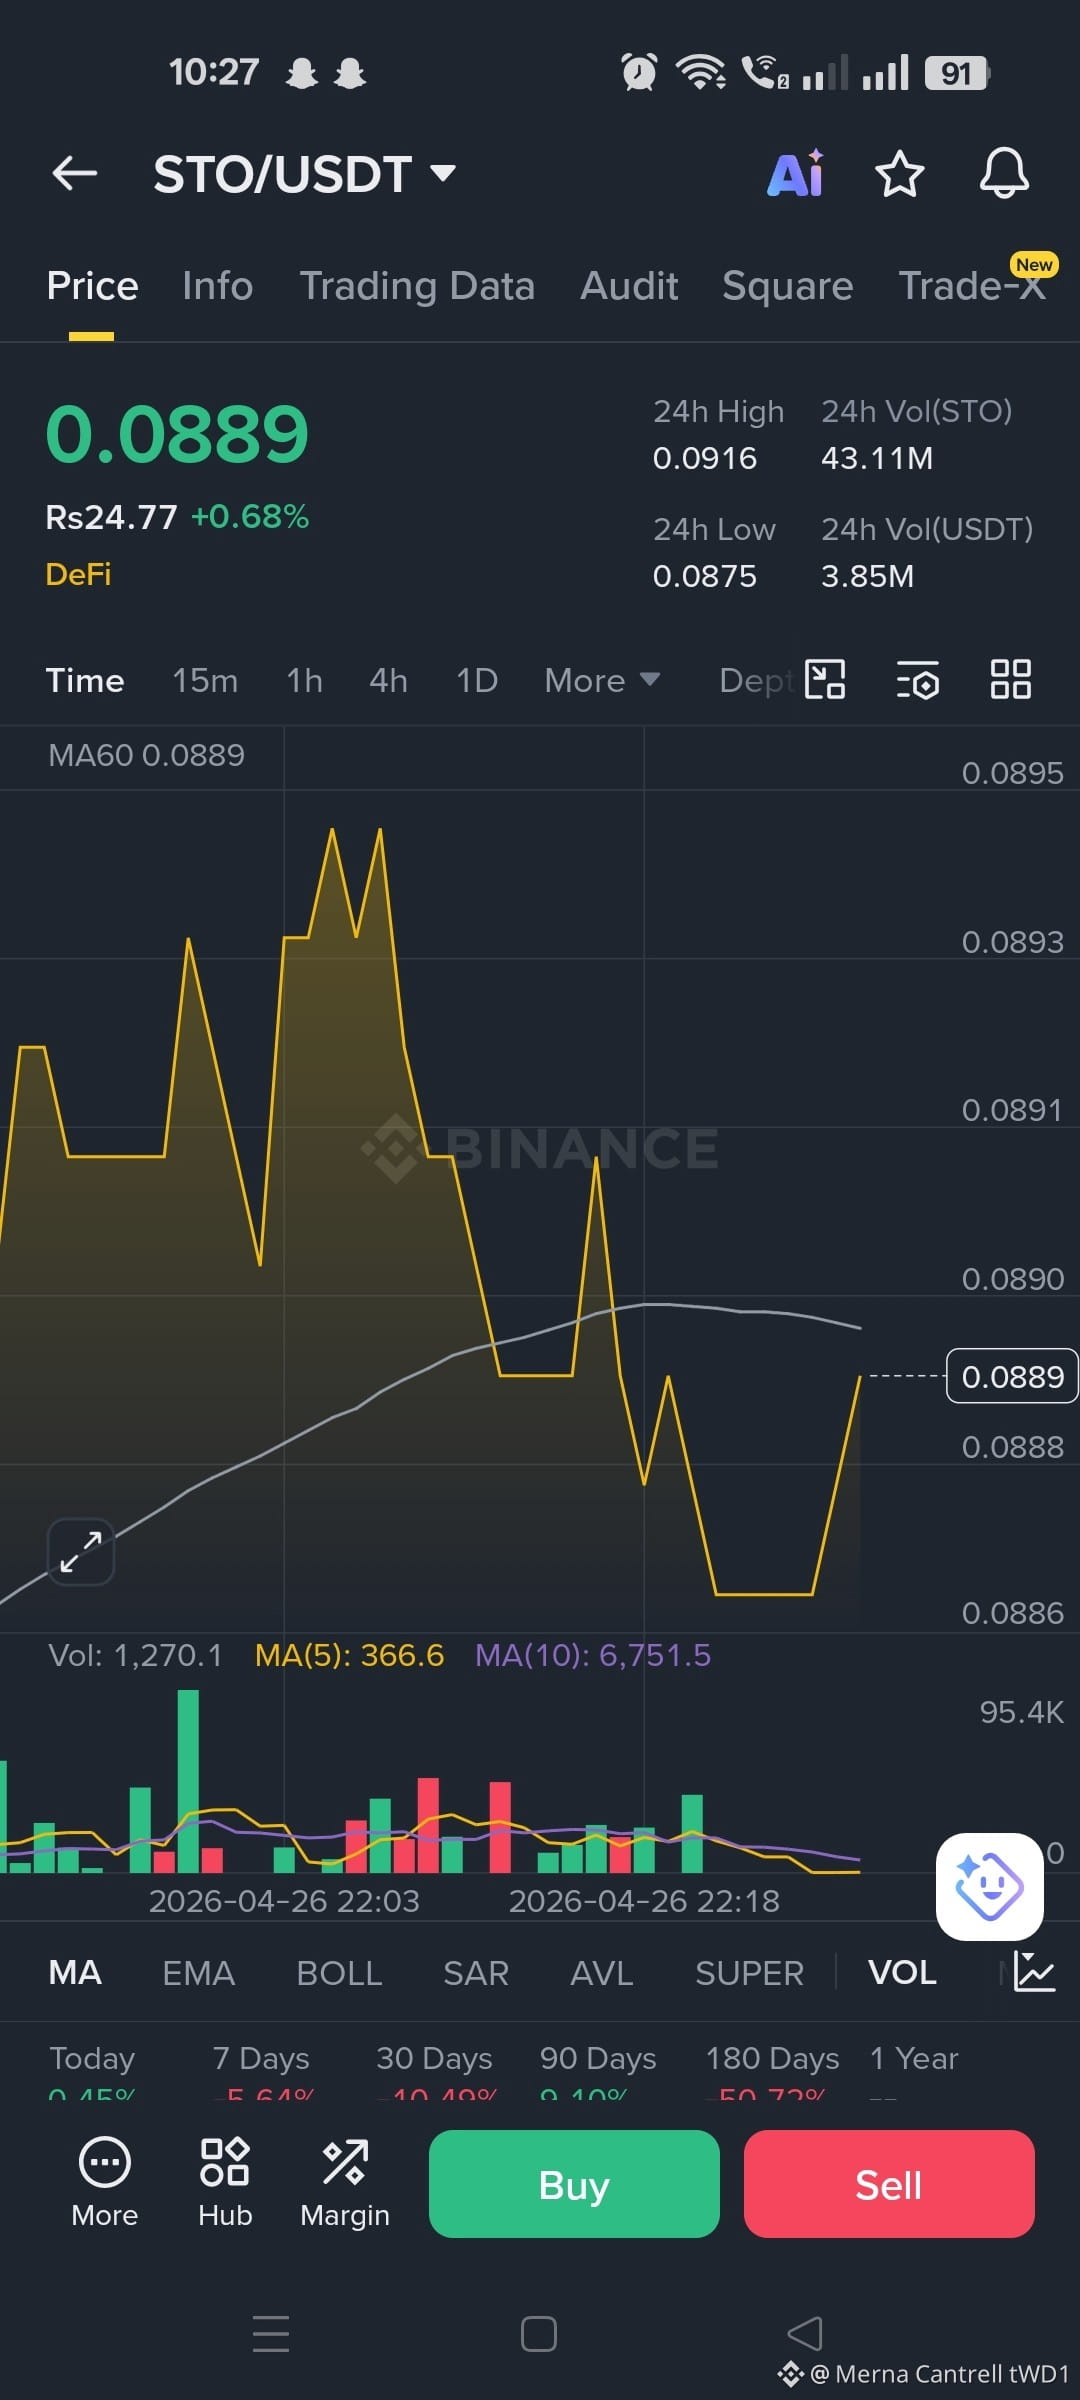
Task: Open the More menu icon at bottom
Action: tap(105, 2183)
